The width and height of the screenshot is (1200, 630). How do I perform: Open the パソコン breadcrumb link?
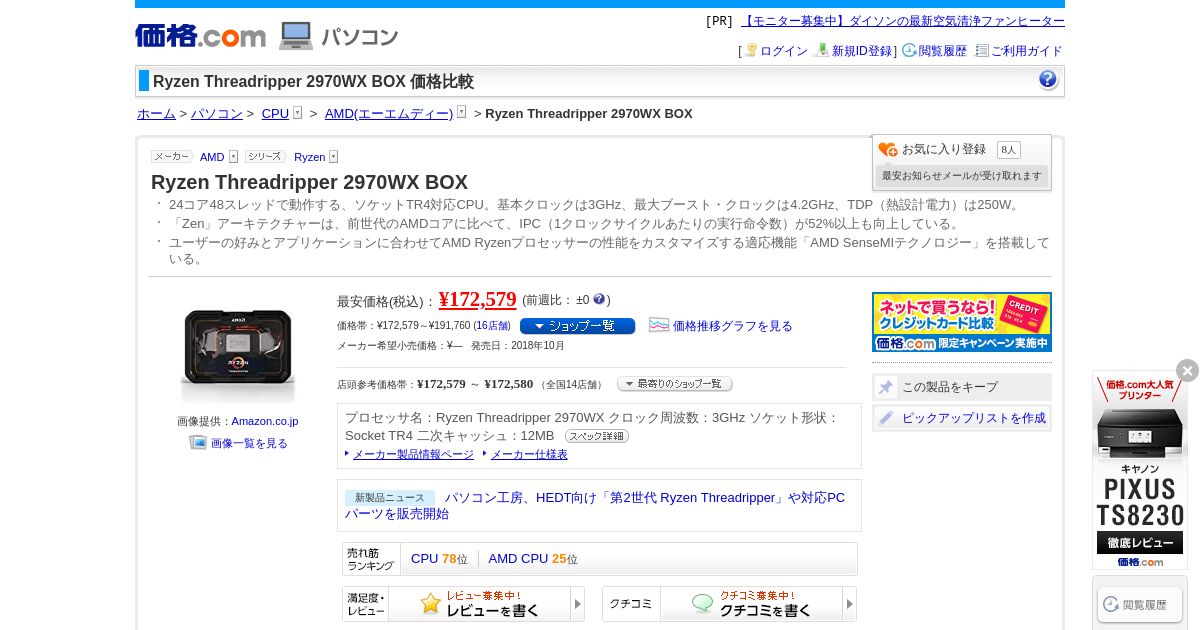[x=217, y=113]
